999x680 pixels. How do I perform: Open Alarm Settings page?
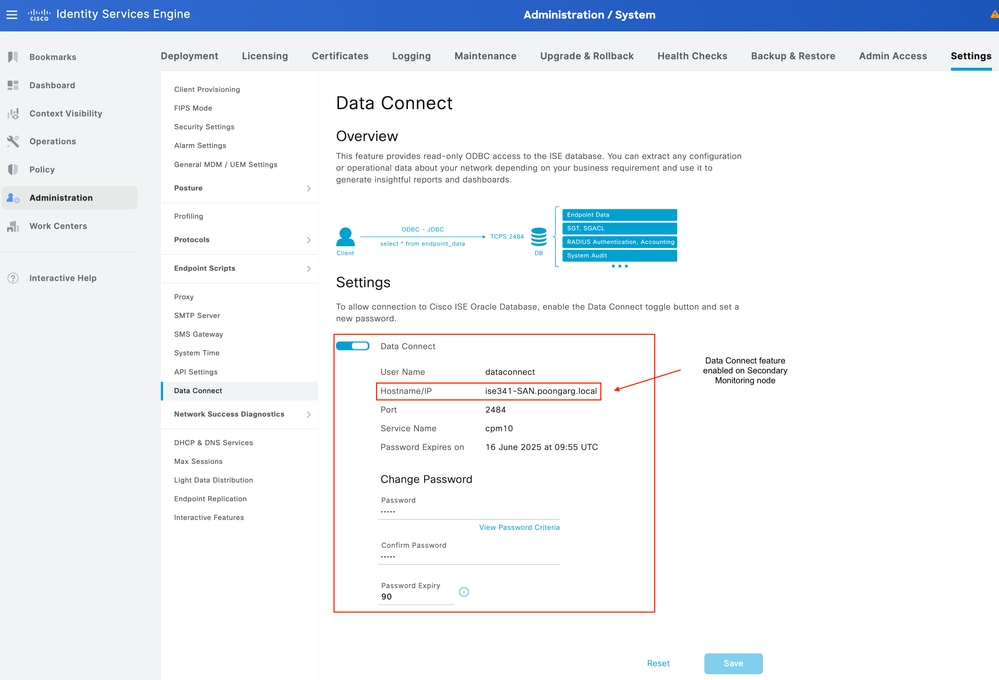[200, 145]
